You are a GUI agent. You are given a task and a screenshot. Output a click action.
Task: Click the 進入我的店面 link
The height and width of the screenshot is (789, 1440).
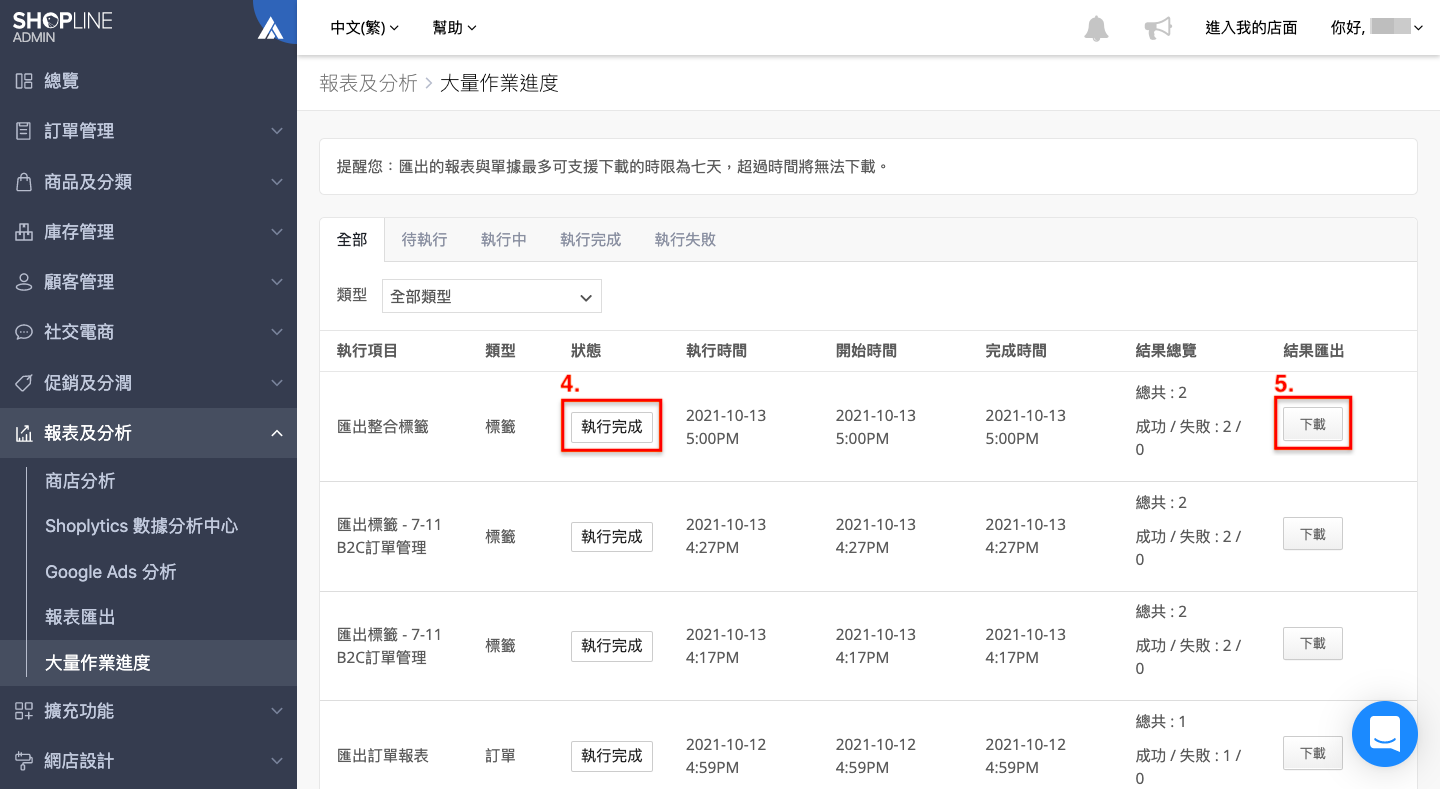[1251, 28]
